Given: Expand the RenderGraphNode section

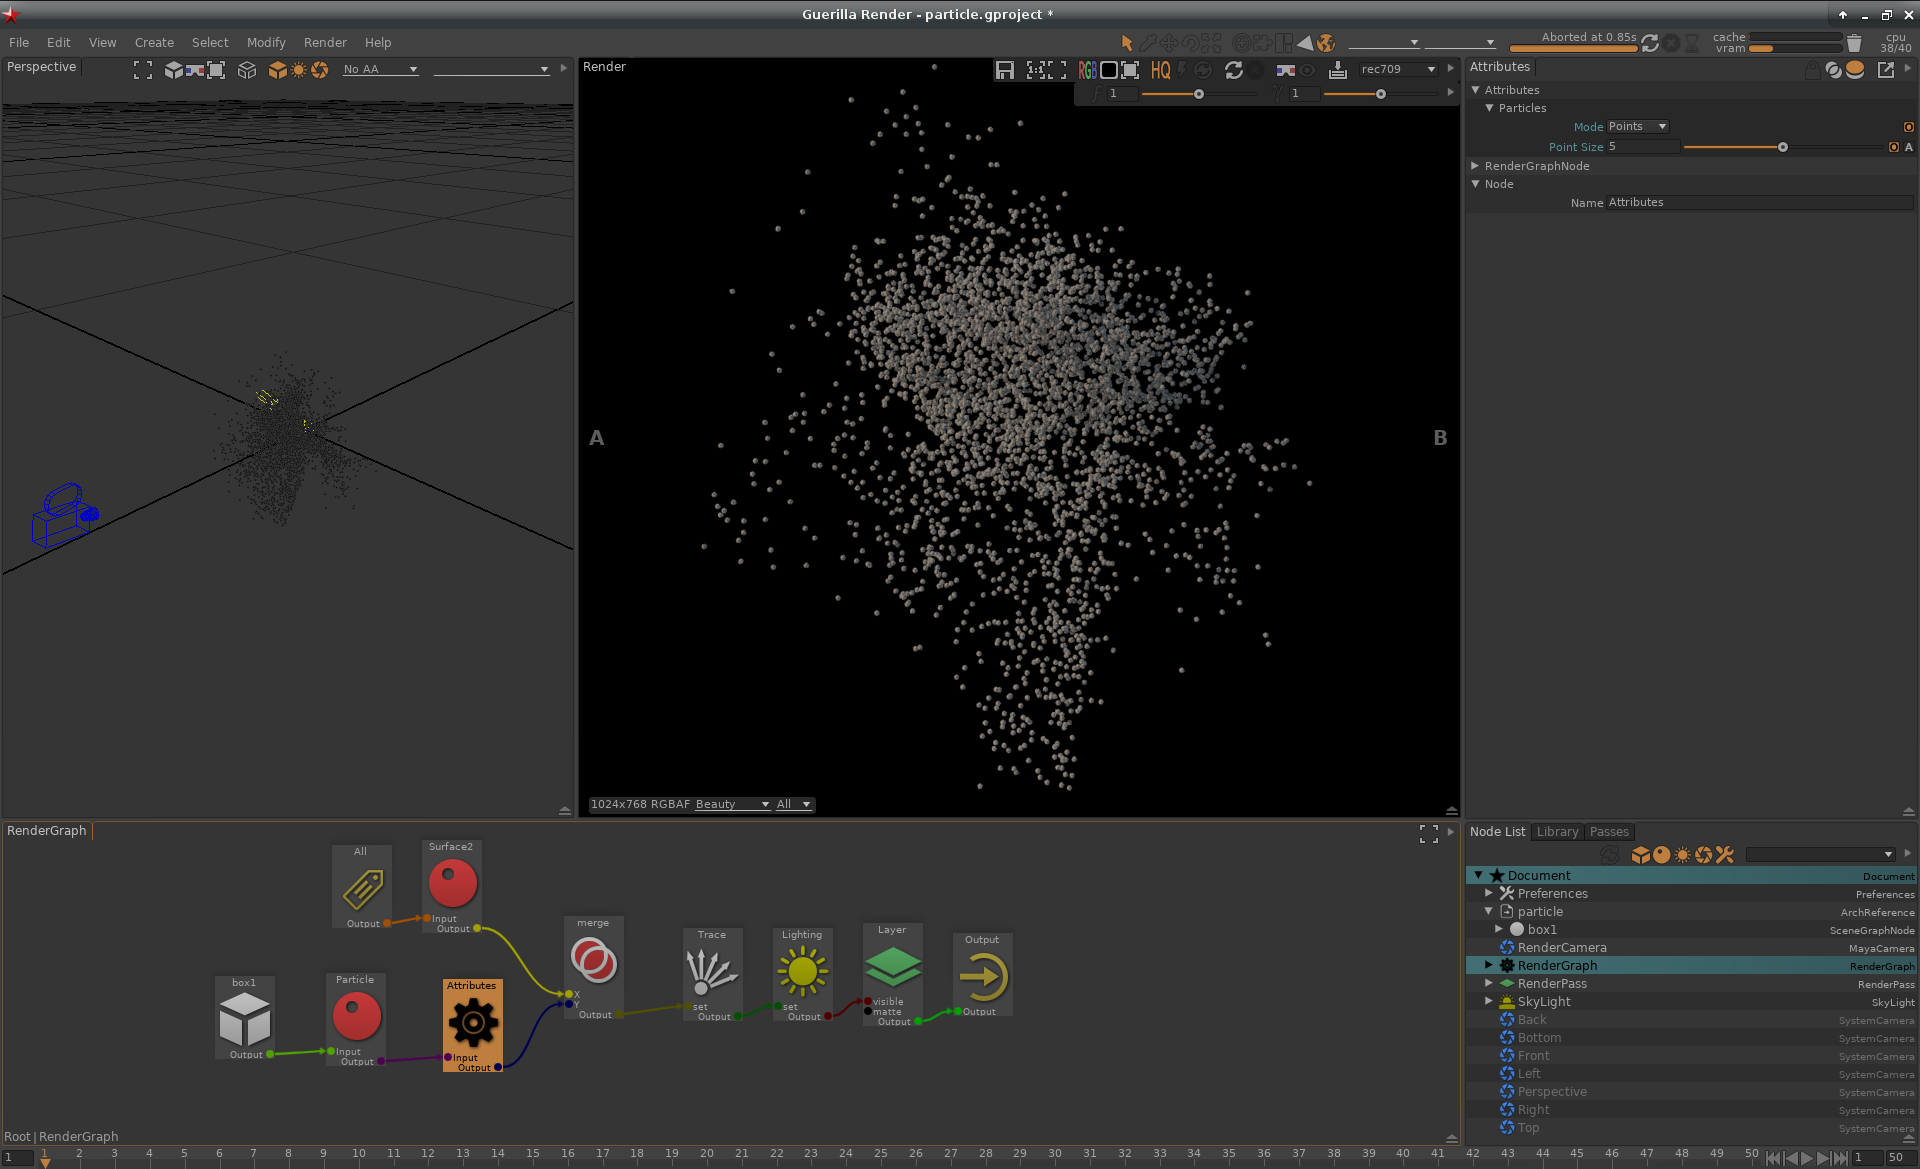Looking at the screenshot, I should tap(1475, 166).
